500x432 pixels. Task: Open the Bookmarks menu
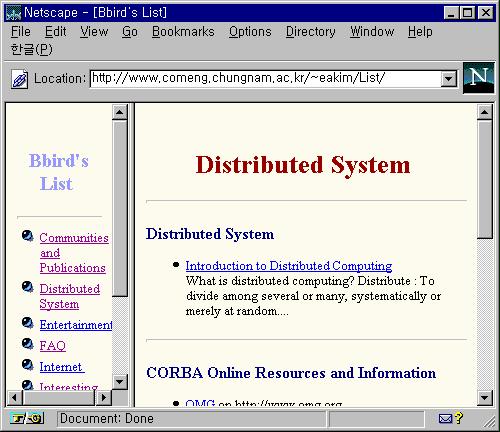click(183, 32)
